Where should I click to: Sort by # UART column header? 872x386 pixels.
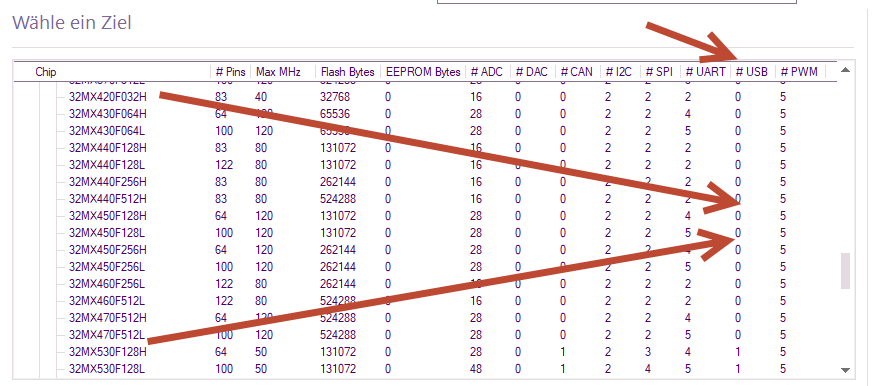point(705,72)
